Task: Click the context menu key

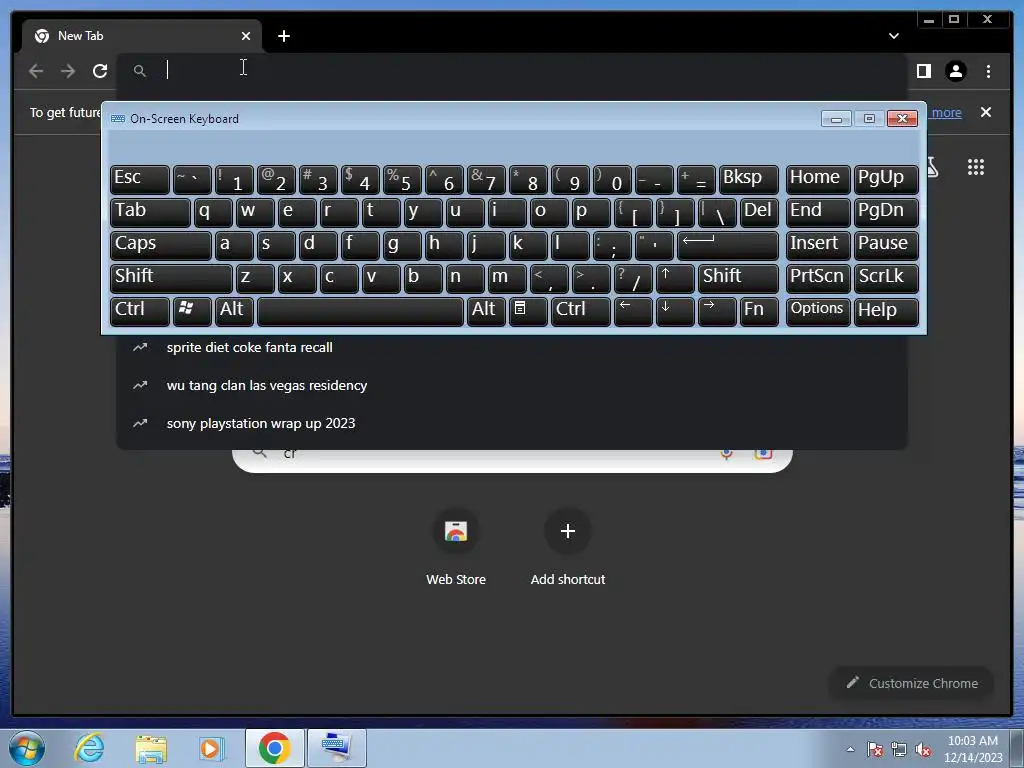Action: pos(528,312)
